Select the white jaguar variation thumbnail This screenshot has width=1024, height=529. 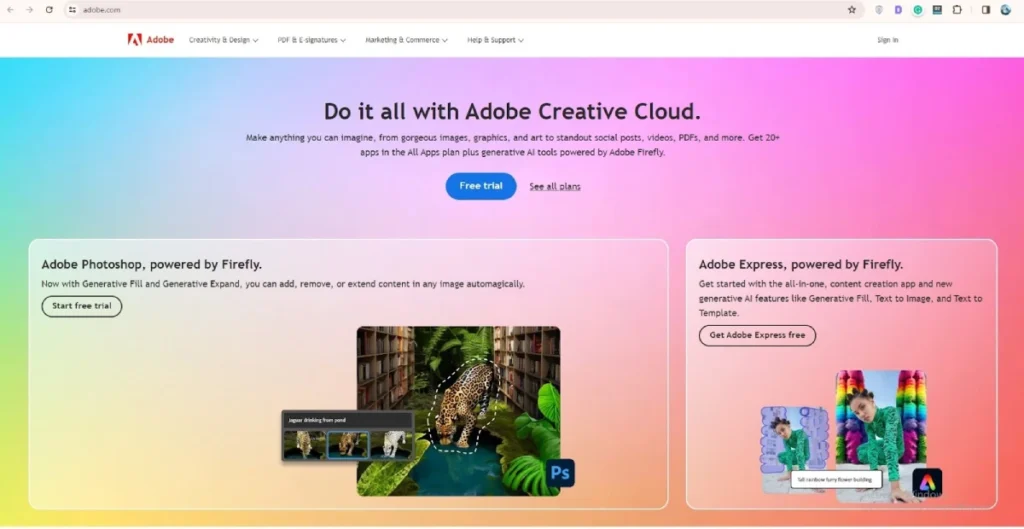pyautogui.click(x=391, y=445)
